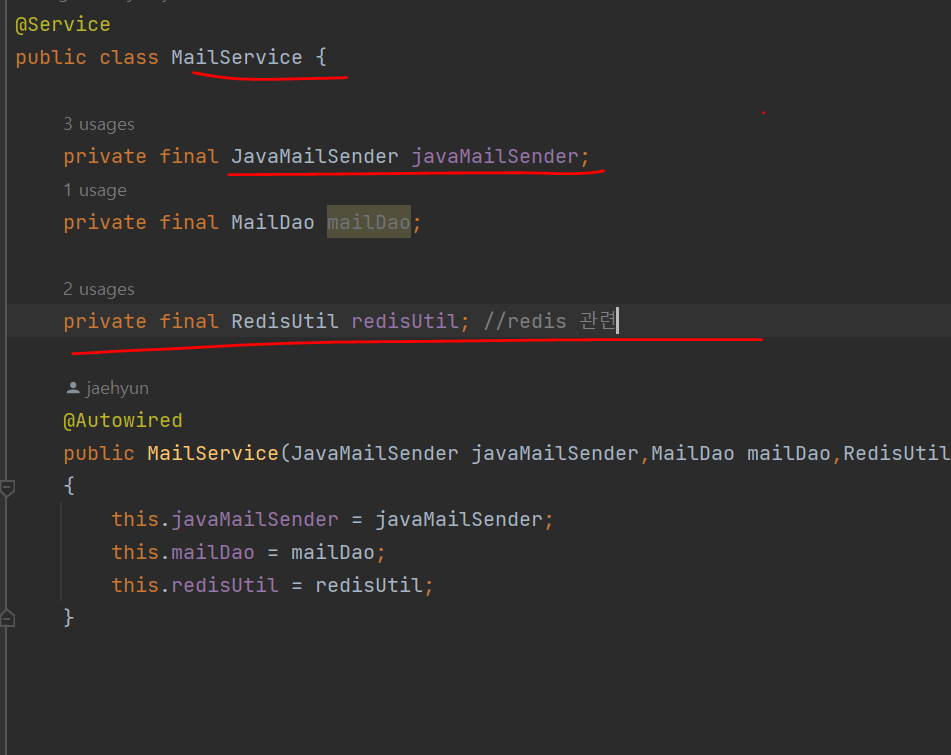951x755 pixels.
Task: Click the 'MailDao mailDao' constructor parameter
Action: [741, 454]
